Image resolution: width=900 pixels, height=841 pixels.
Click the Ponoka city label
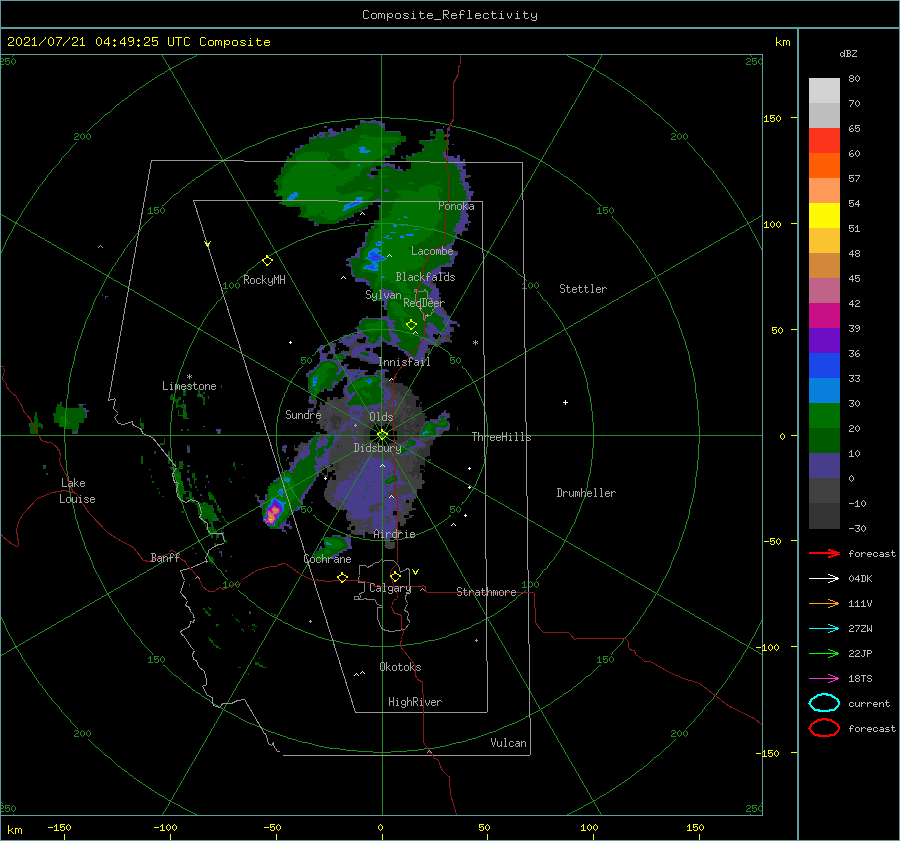(x=456, y=206)
